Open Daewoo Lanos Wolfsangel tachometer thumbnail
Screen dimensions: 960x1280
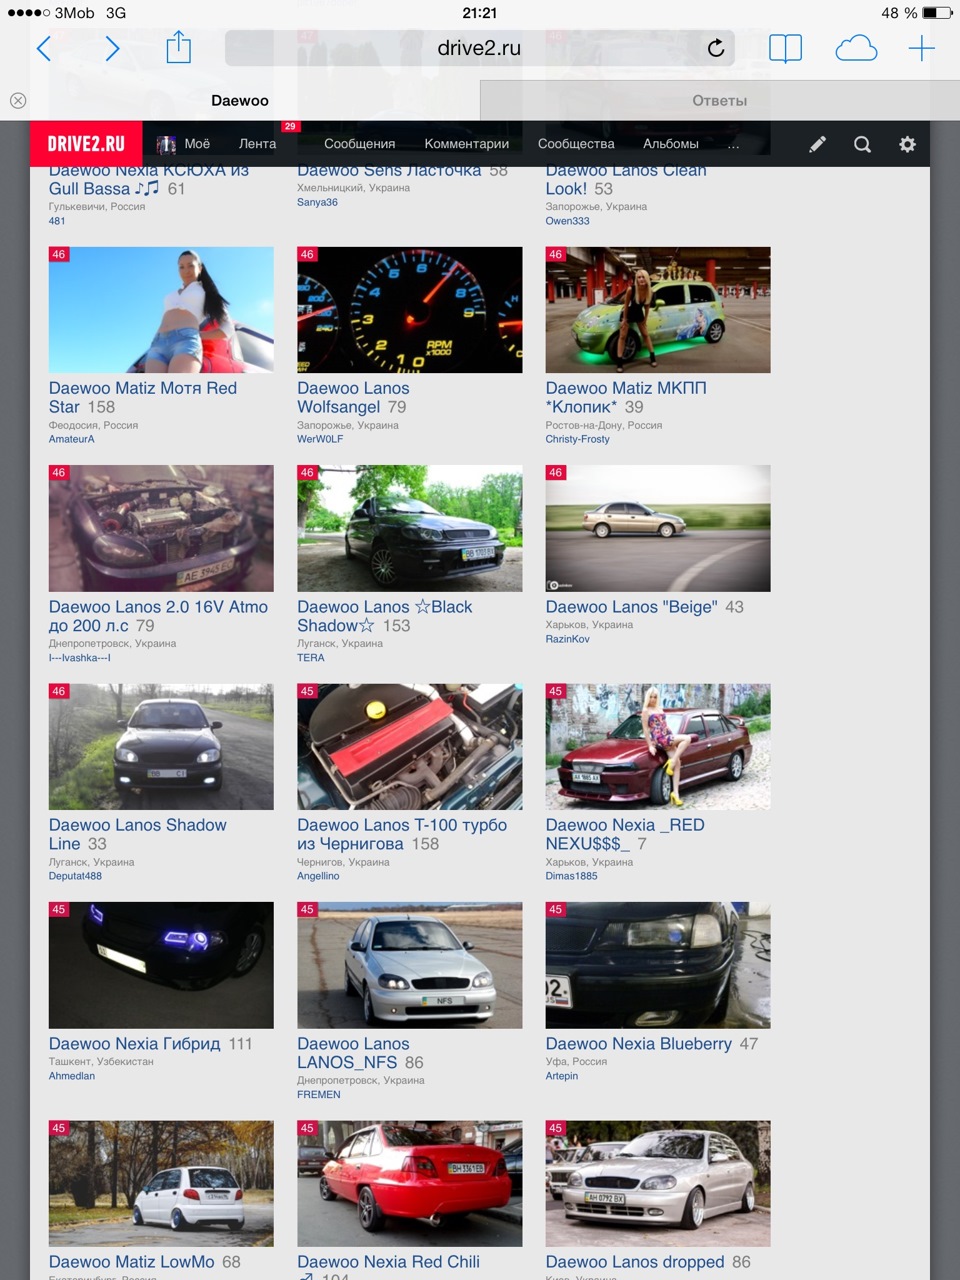point(410,310)
